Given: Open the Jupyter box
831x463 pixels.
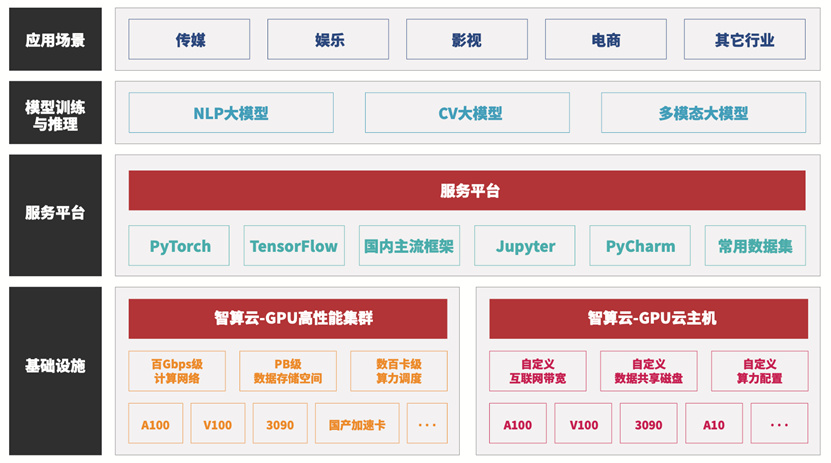Looking at the screenshot, I should coord(525,246).
